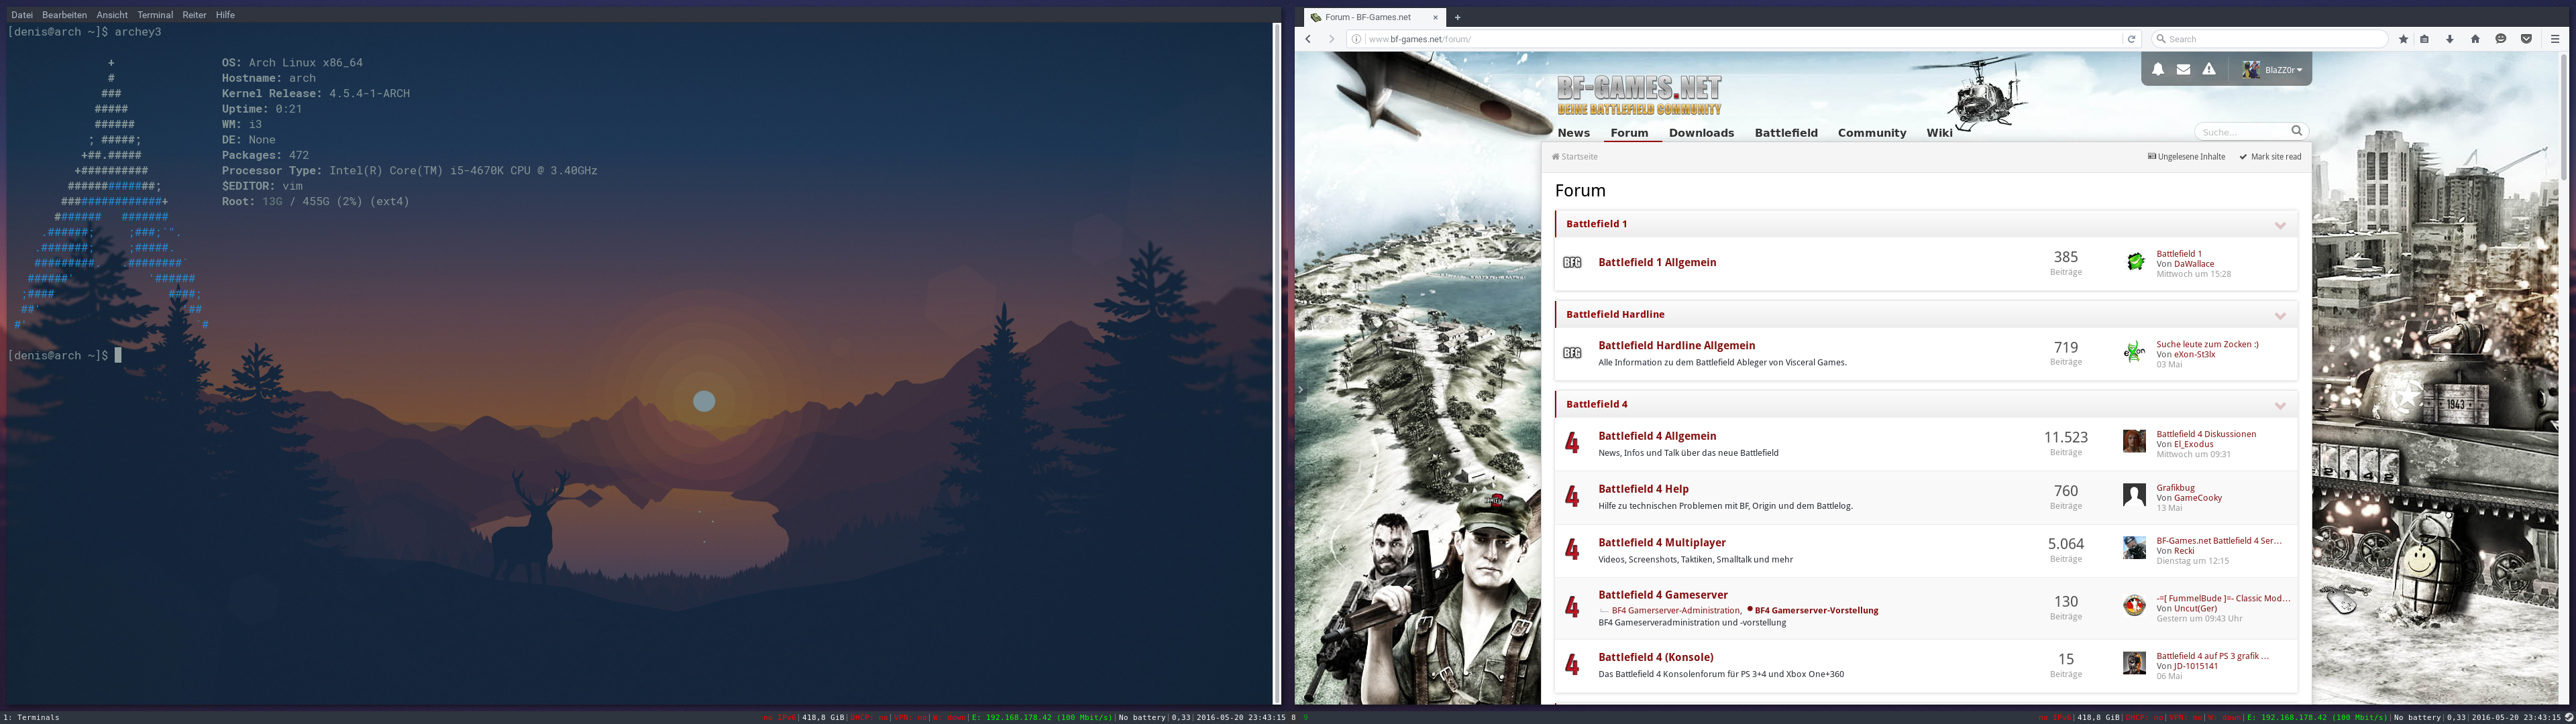Collapse the Battlefield 1 category
Viewport: 2576px width, 724px height.
2280,225
